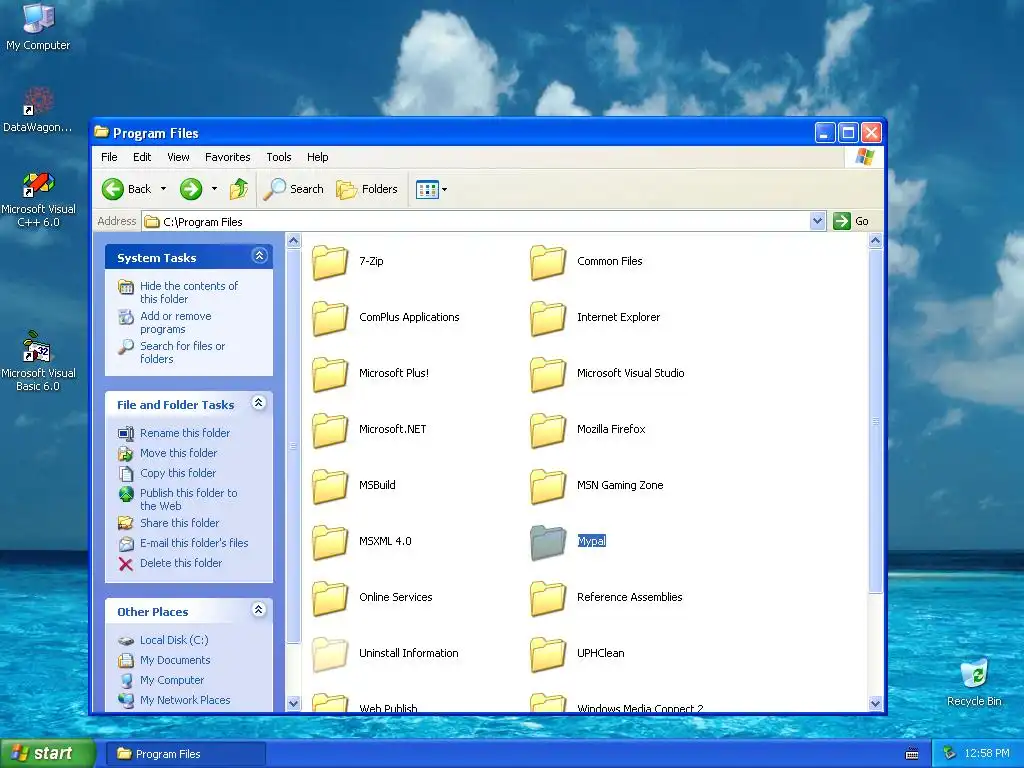1024x768 pixels.
Task: Click the green Forward arrow icon
Action: coord(191,189)
